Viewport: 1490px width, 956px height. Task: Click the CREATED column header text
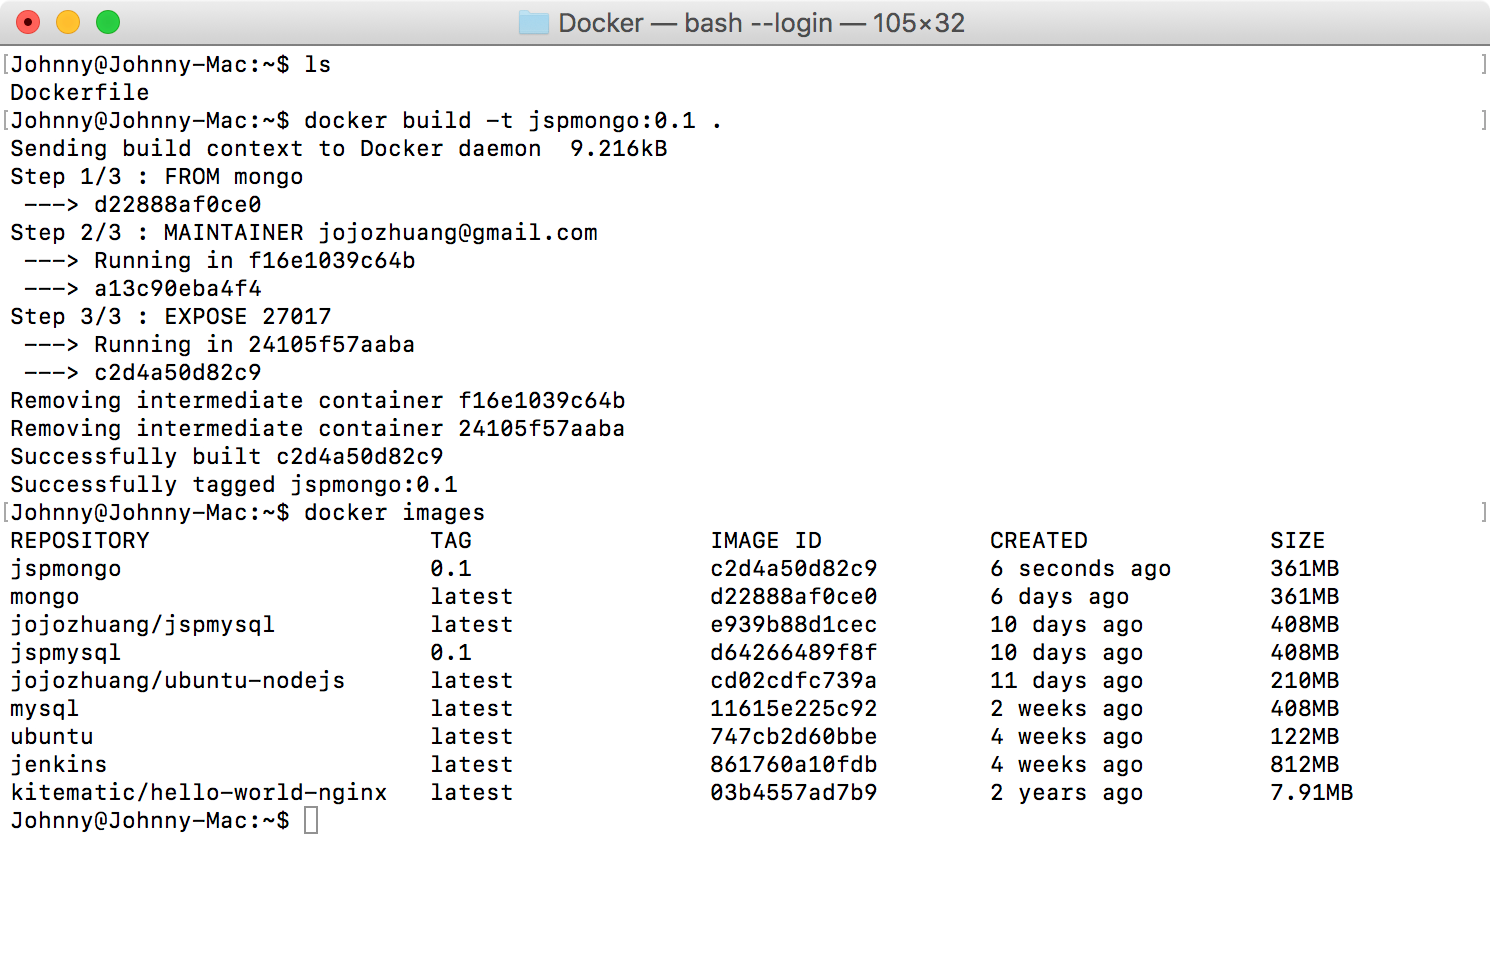point(1038,540)
